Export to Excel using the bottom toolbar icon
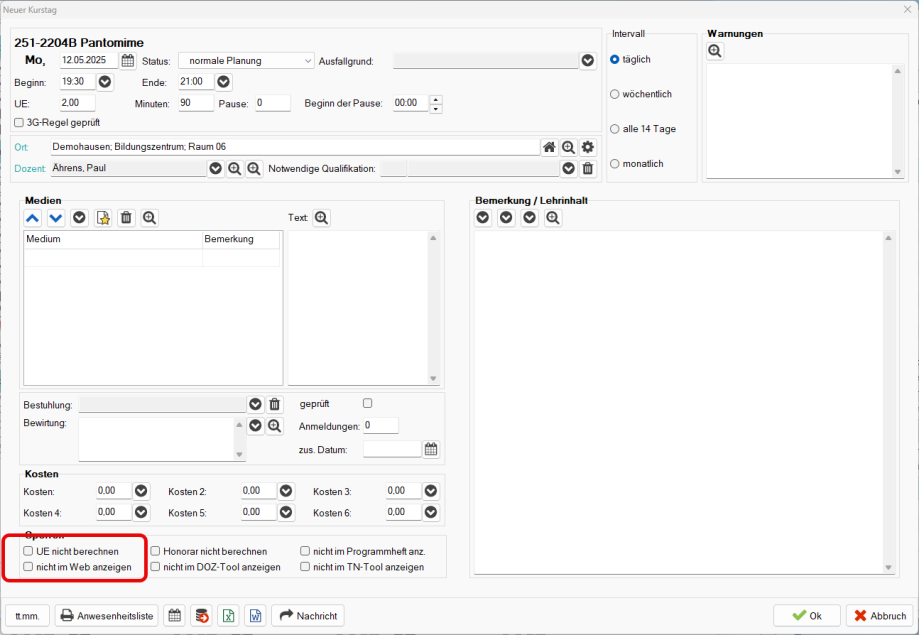The image size is (919, 635). point(229,616)
